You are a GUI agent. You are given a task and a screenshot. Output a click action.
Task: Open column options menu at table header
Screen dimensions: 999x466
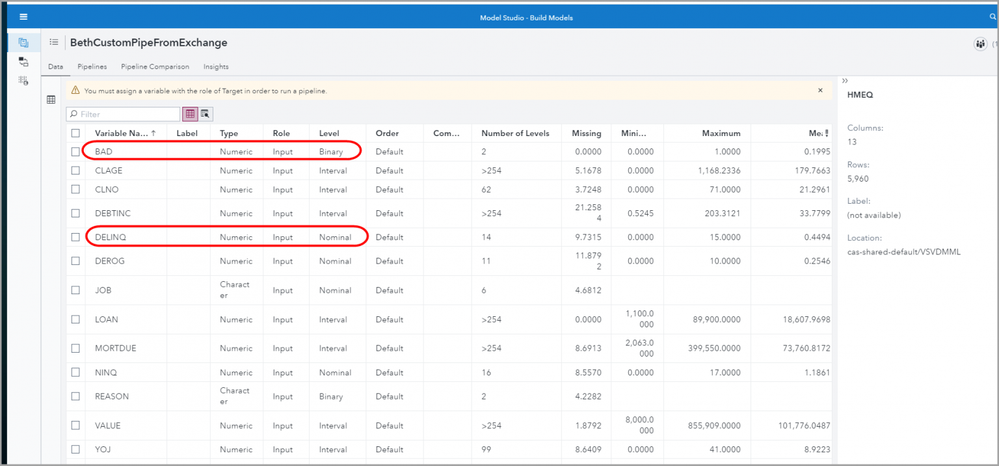pyautogui.click(x=825, y=133)
